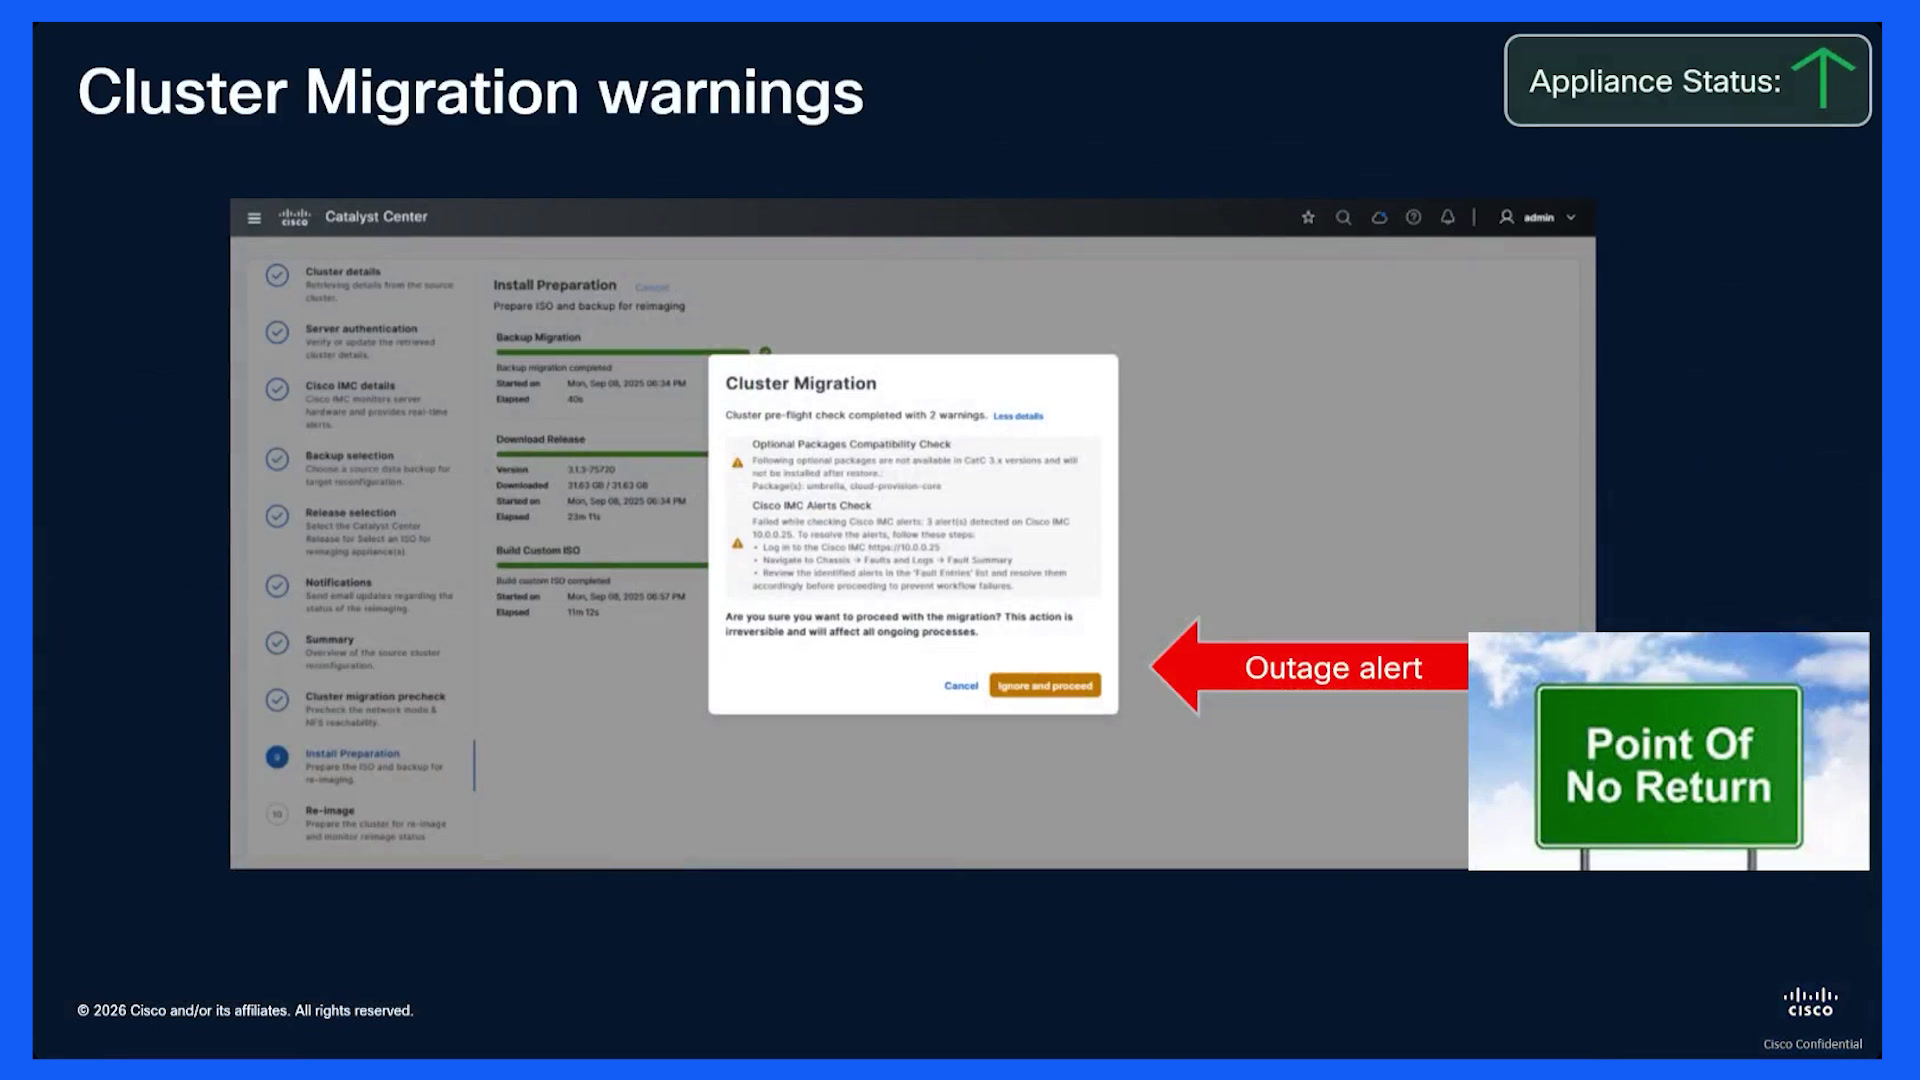Click the favorites star icon

click(1308, 217)
